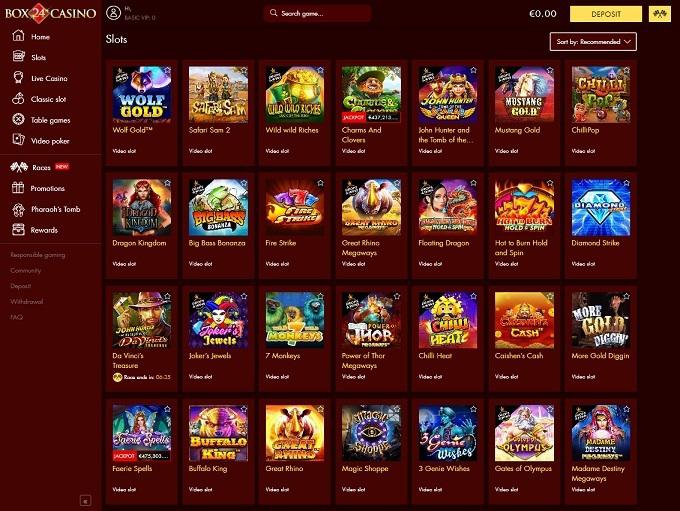Open the Responsible gaming link
Viewport: 680px width, 511px height.
38,255
